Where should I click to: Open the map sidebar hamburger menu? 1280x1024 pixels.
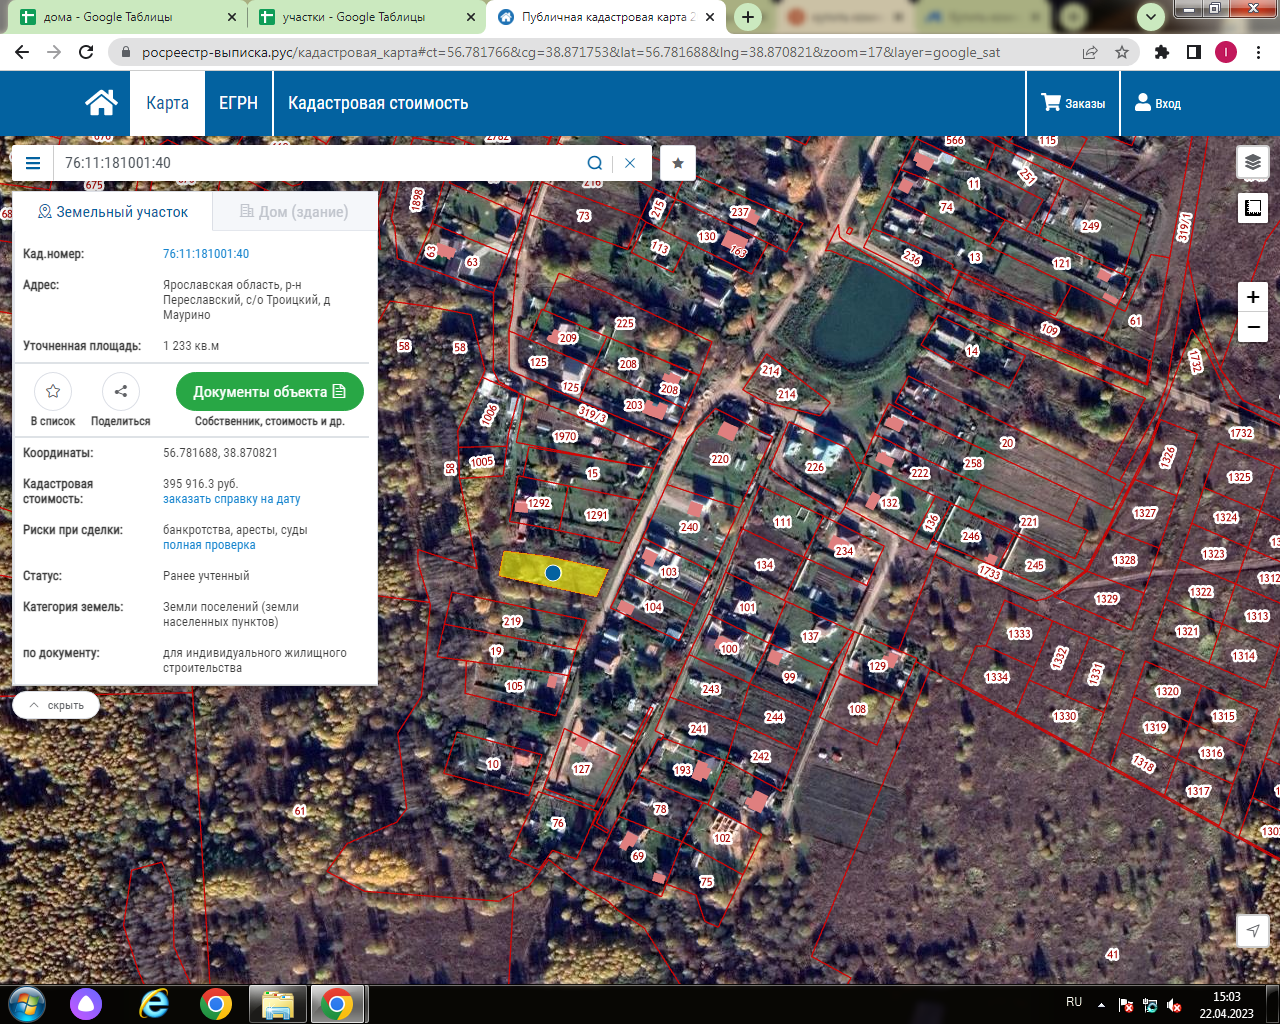[x=33, y=163]
